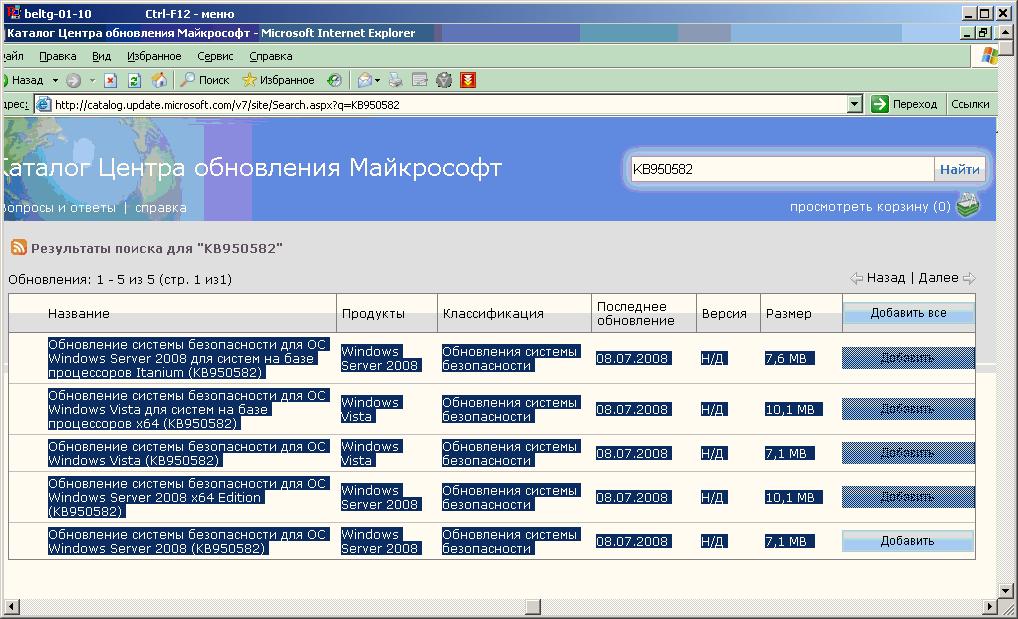Click Добавить for the last Server 2008 update
The height and width of the screenshot is (619, 1018).
(908, 541)
